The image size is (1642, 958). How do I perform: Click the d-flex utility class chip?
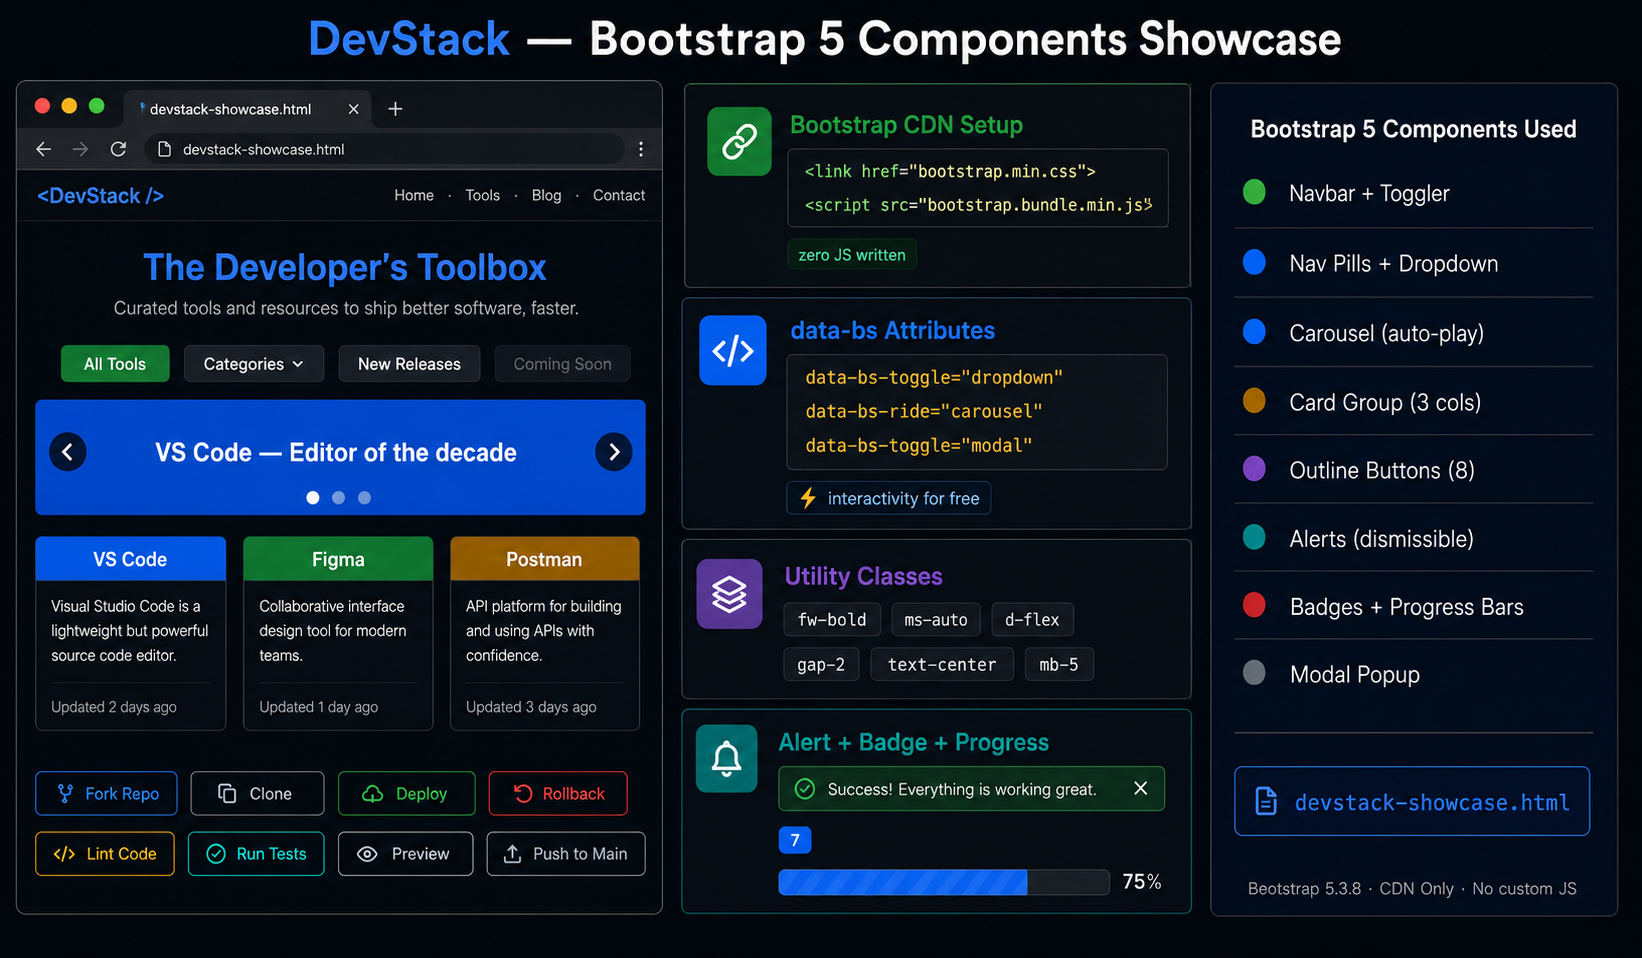(1032, 620)
